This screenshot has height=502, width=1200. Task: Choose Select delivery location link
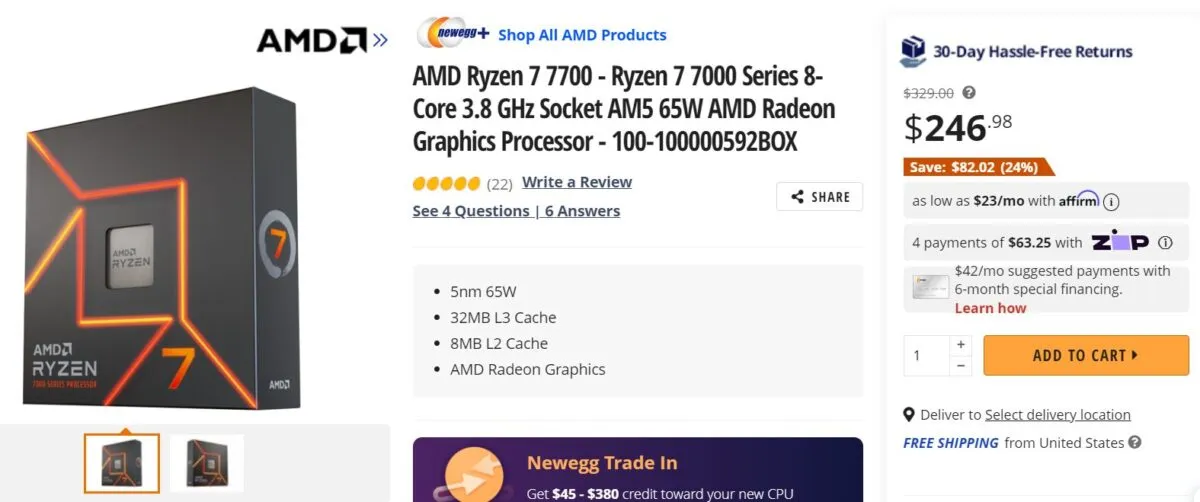click(x=1057, y=415)
